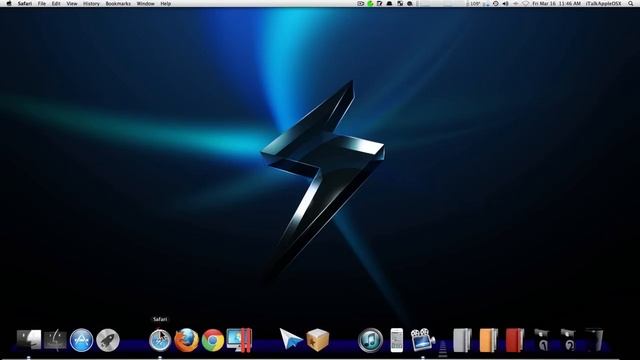Open the Bookmarks menu
This screenshot has width=640, height=360.
point(118,4)
